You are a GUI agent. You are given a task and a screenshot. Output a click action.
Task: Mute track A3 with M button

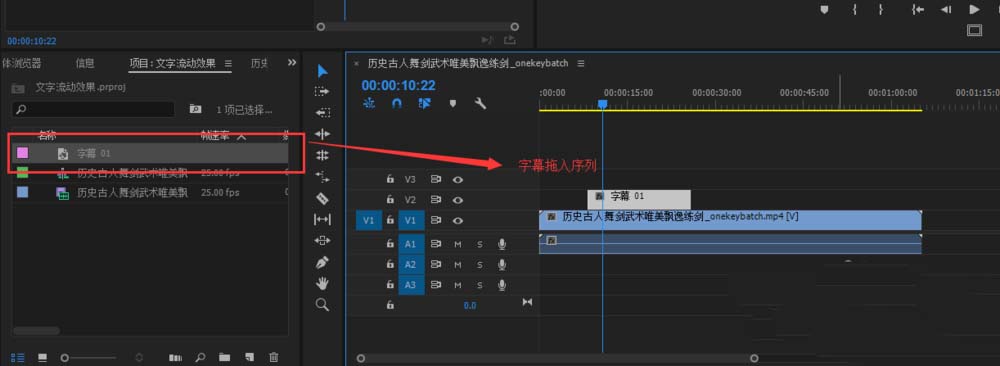[458, 285]
